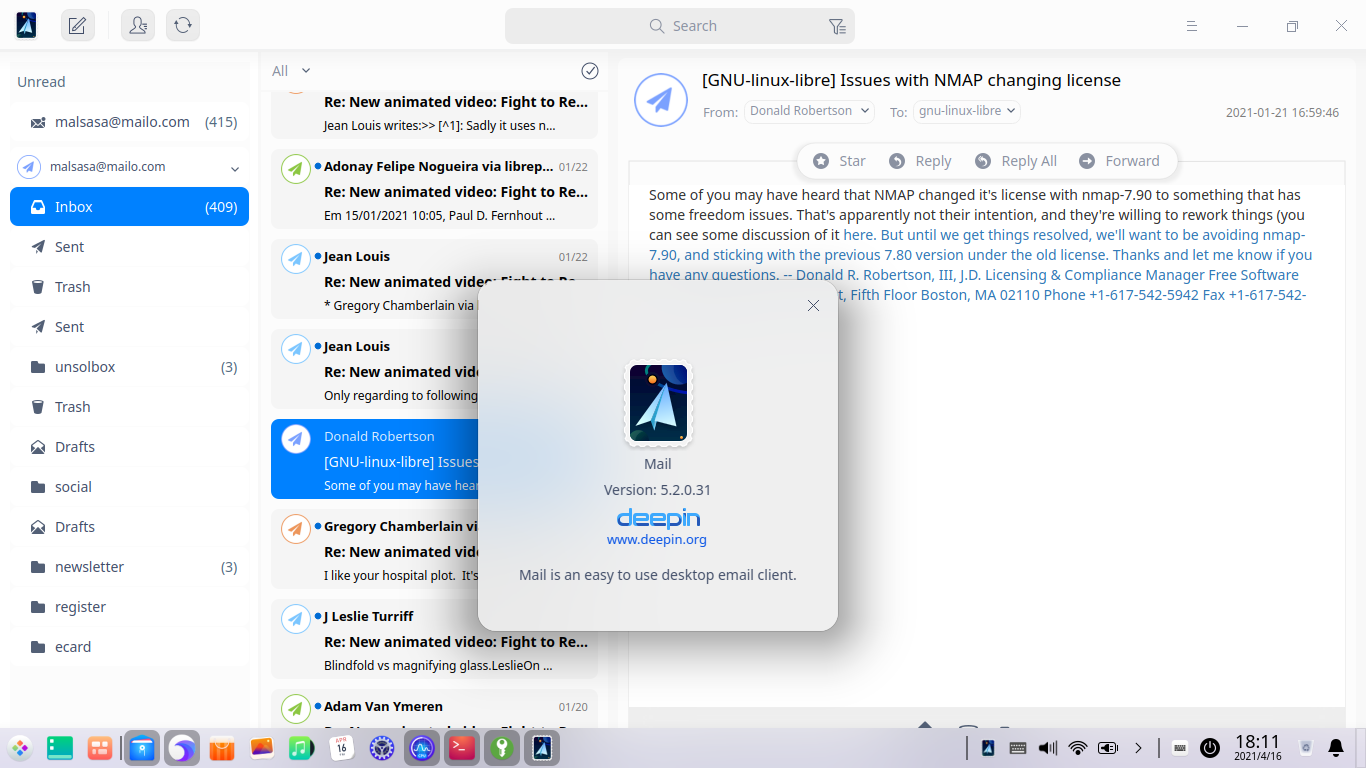This screenshot has width=1366, height=768.
Task: Open the image viewer dock icon
Action: pyautogui.click(x=261, y=747)
